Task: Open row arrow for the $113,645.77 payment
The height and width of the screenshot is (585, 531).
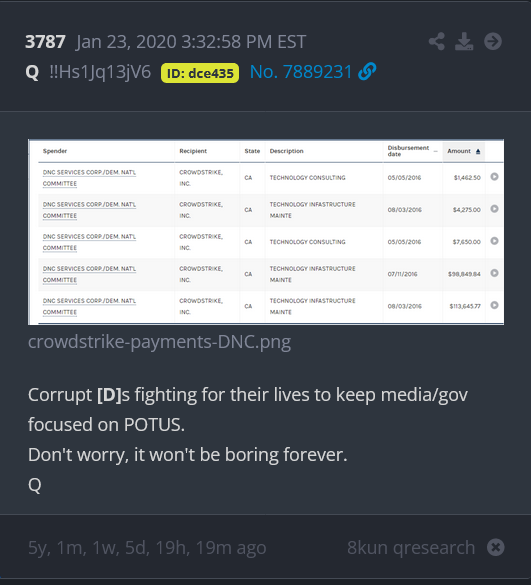Action: pyautogui.click(x=494, y=305)
